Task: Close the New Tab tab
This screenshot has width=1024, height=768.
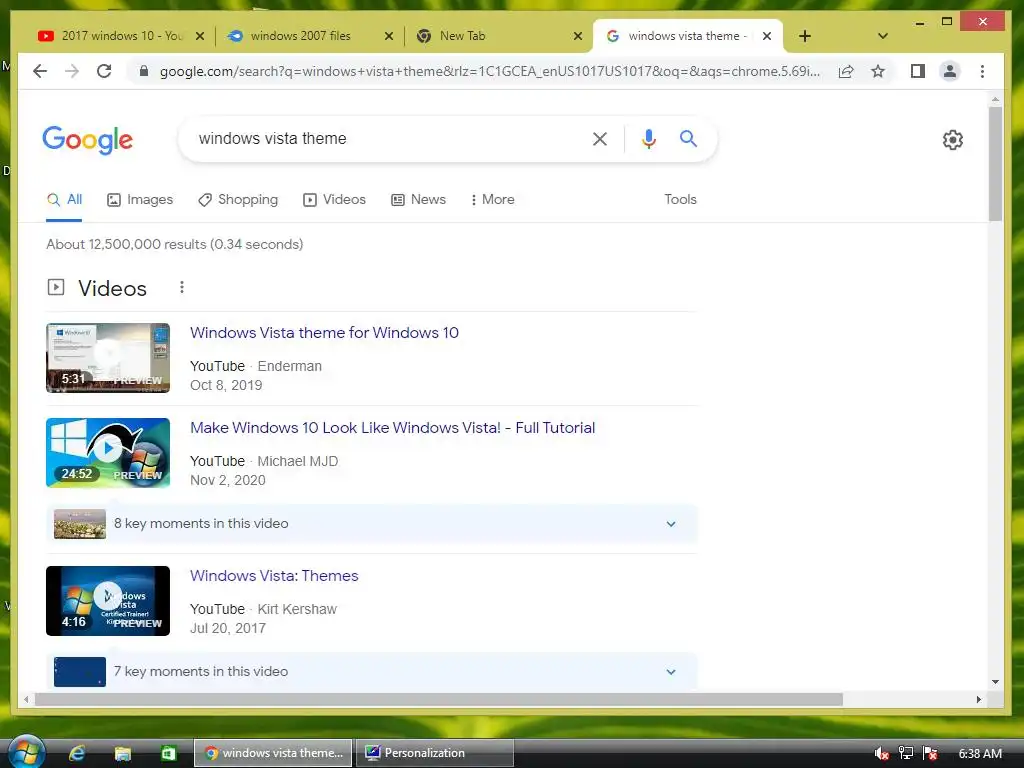Action: pos(577,36)
